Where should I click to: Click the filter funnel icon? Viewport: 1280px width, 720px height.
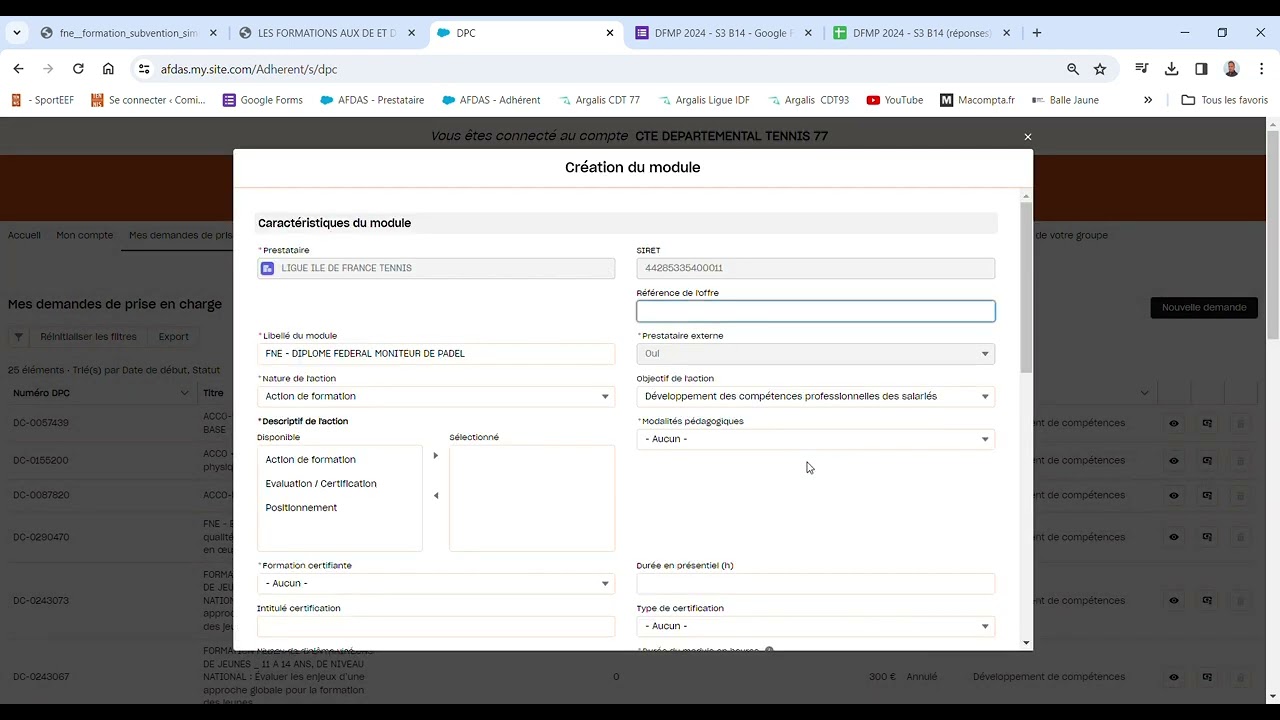tap(18, 337)
